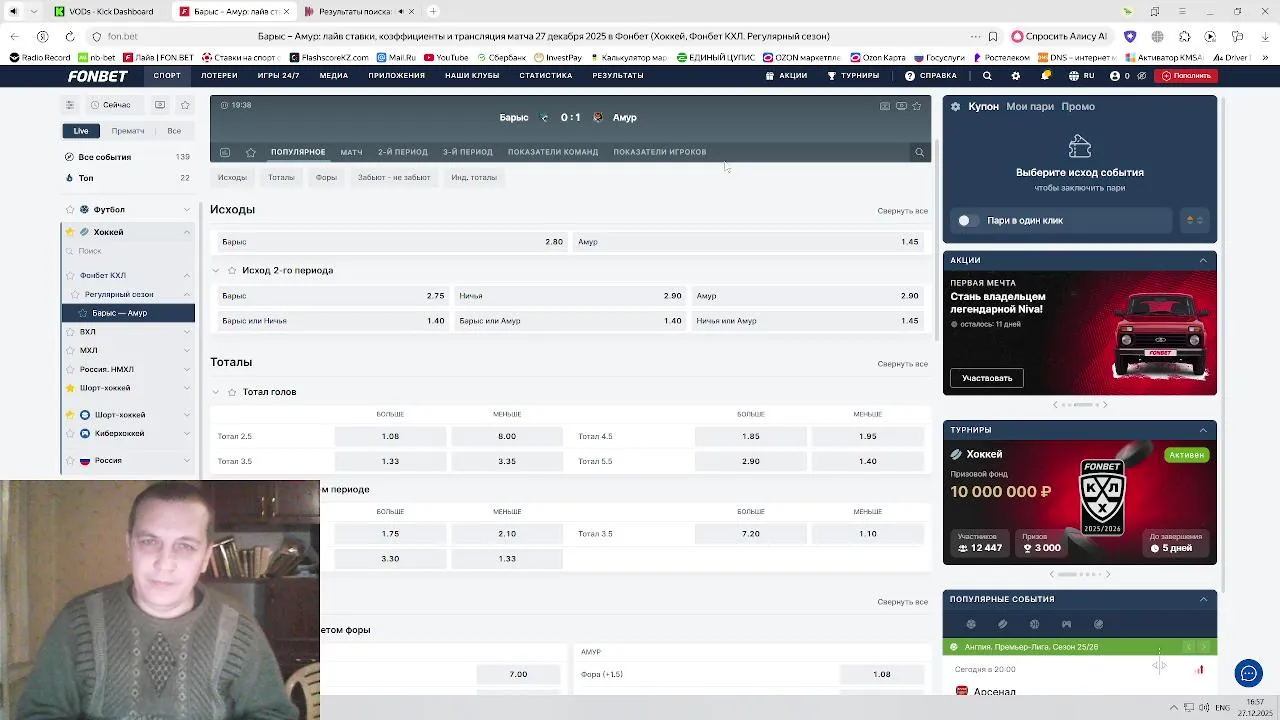The height and width of the screenshot is (720, 1280).
Task: Open the sidebar filter sliders icon
Action: click(70, 105)
